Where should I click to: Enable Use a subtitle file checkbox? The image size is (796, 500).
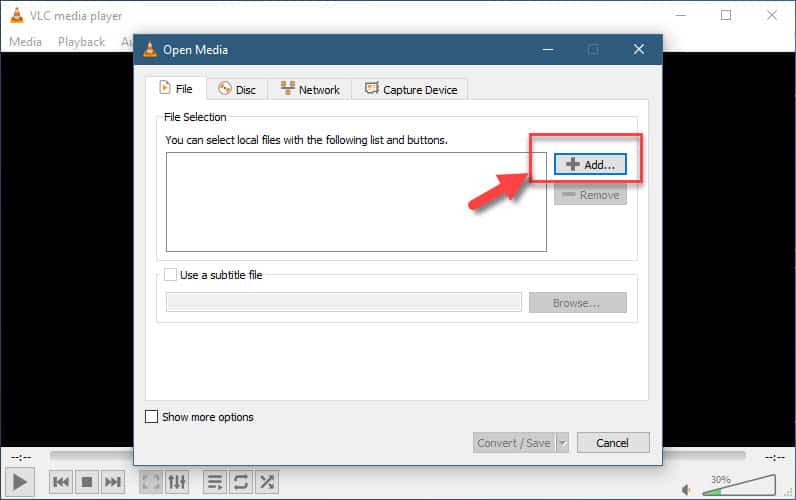tap(171, 275)
